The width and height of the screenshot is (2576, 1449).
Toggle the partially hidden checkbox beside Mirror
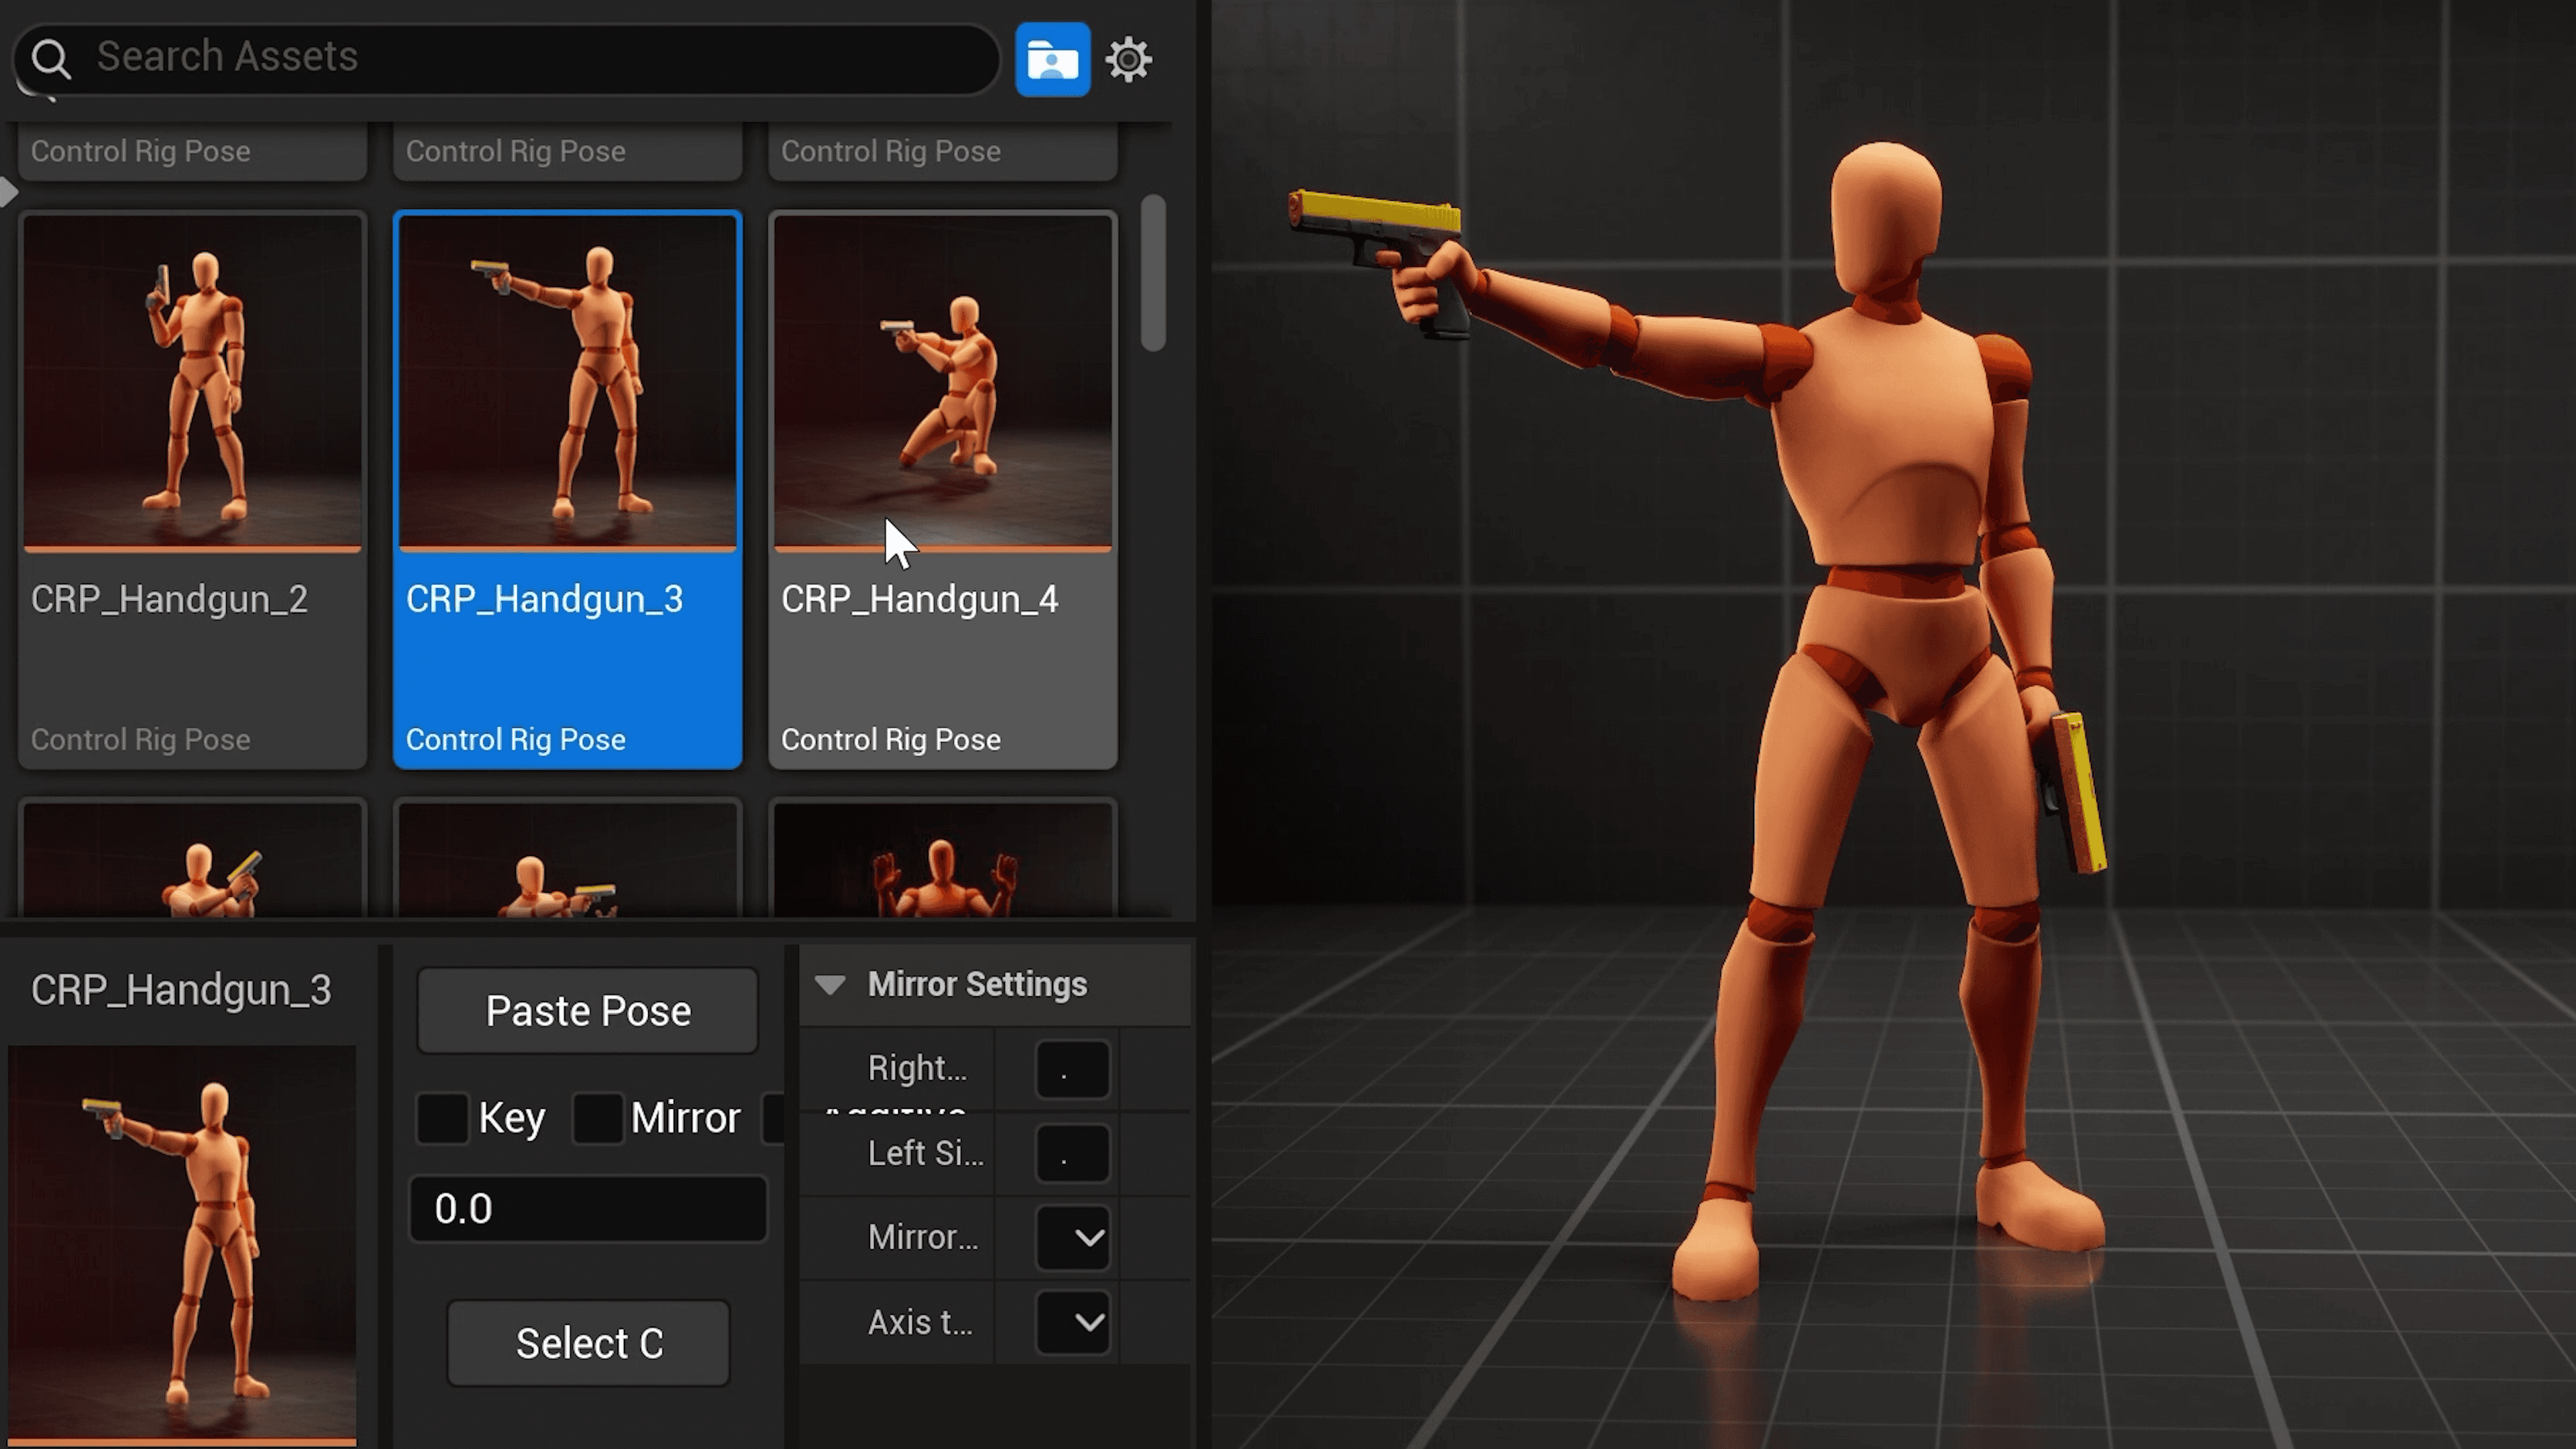(774, 1118)
